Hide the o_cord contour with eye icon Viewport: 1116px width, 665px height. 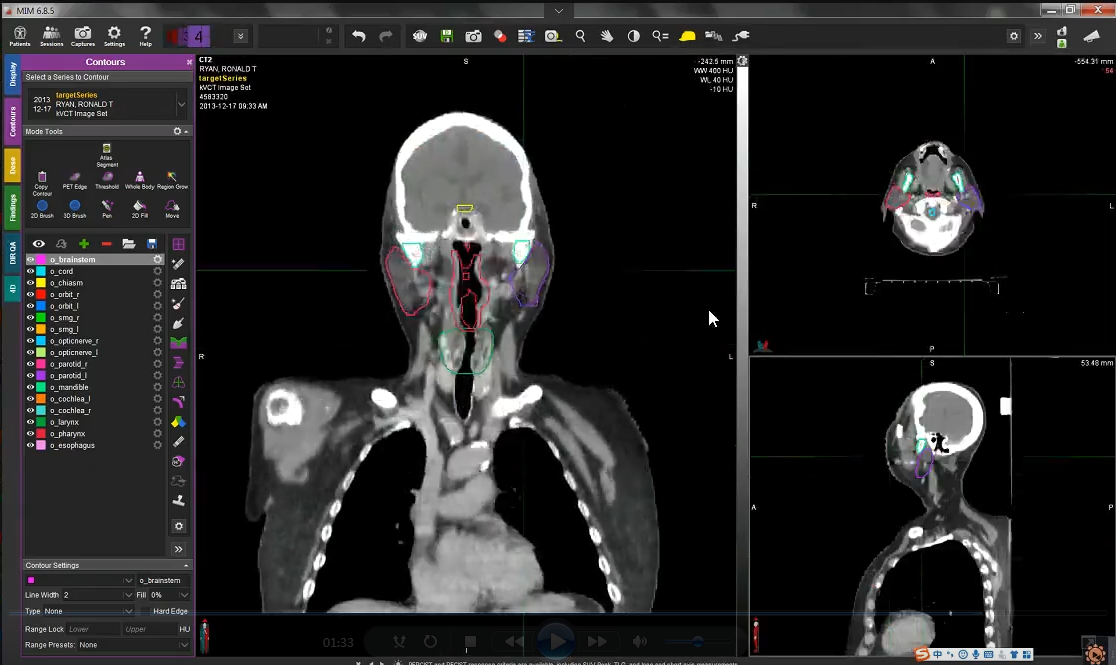30,271
